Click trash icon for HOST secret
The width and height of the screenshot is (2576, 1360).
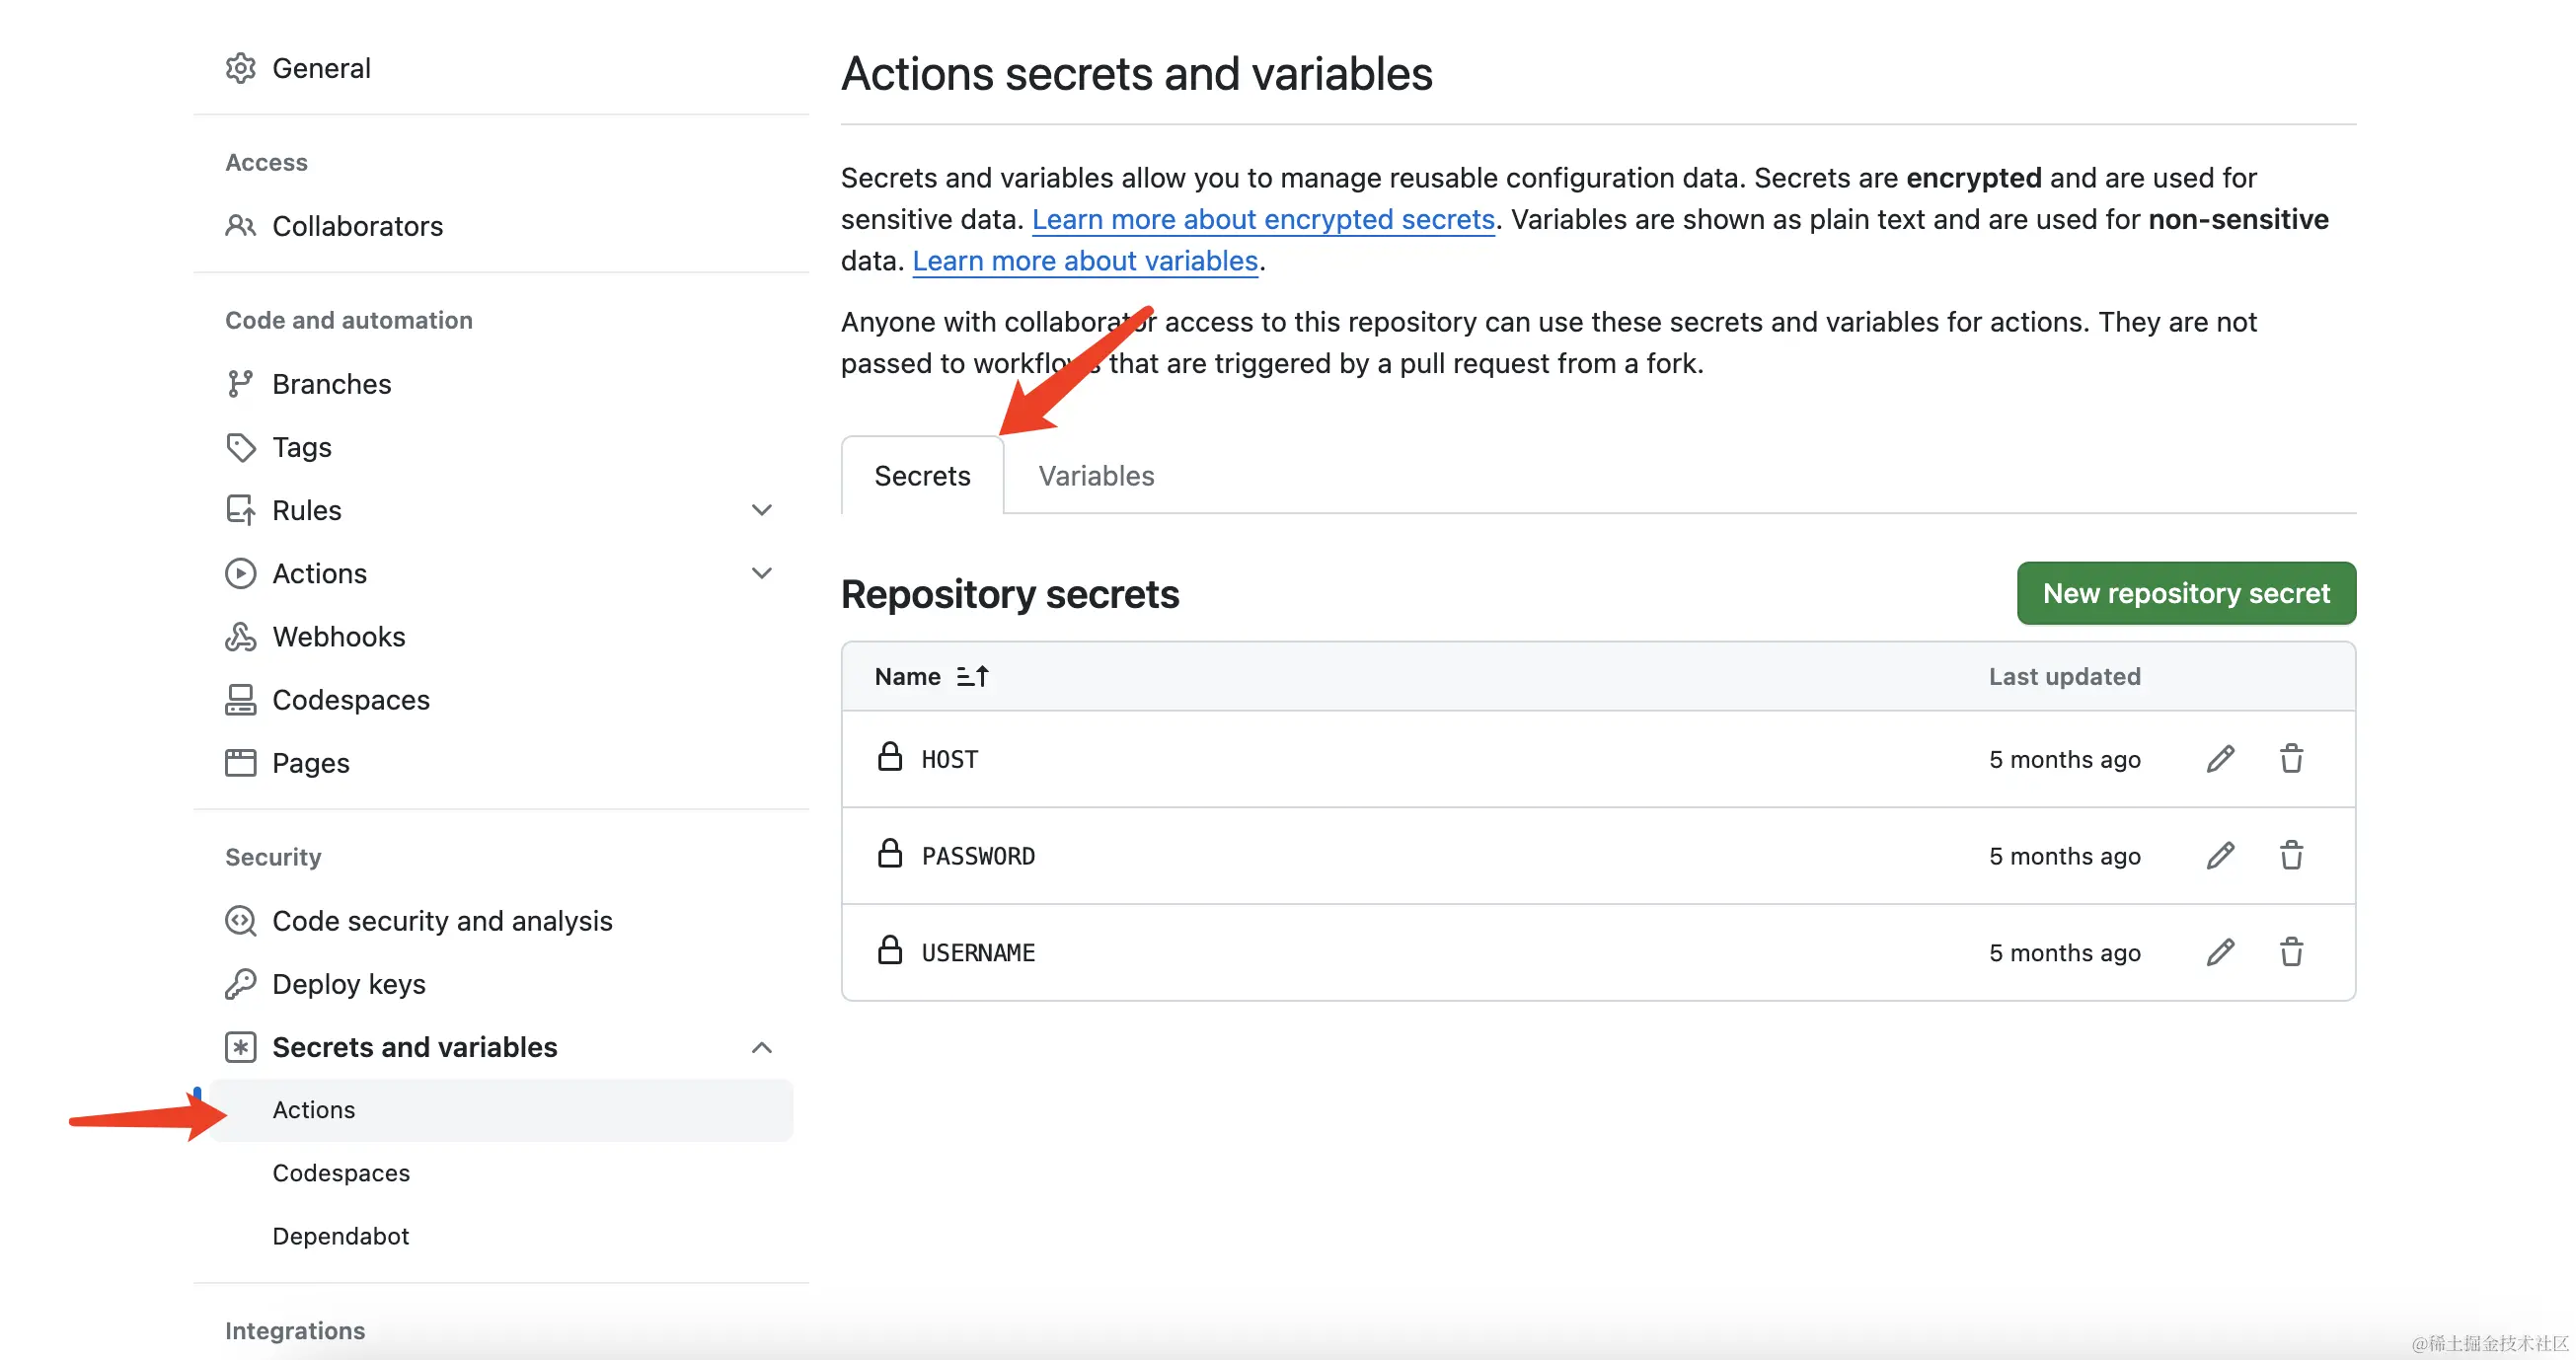click(2291, 759)
